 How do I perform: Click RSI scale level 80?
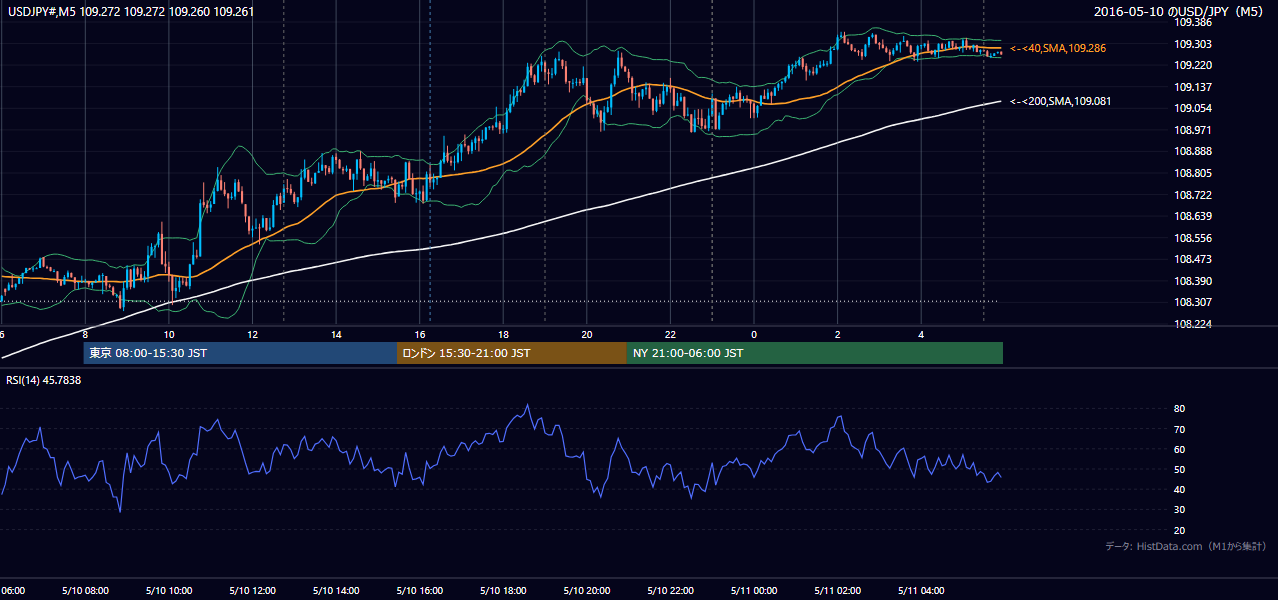tap(1180, 409)
